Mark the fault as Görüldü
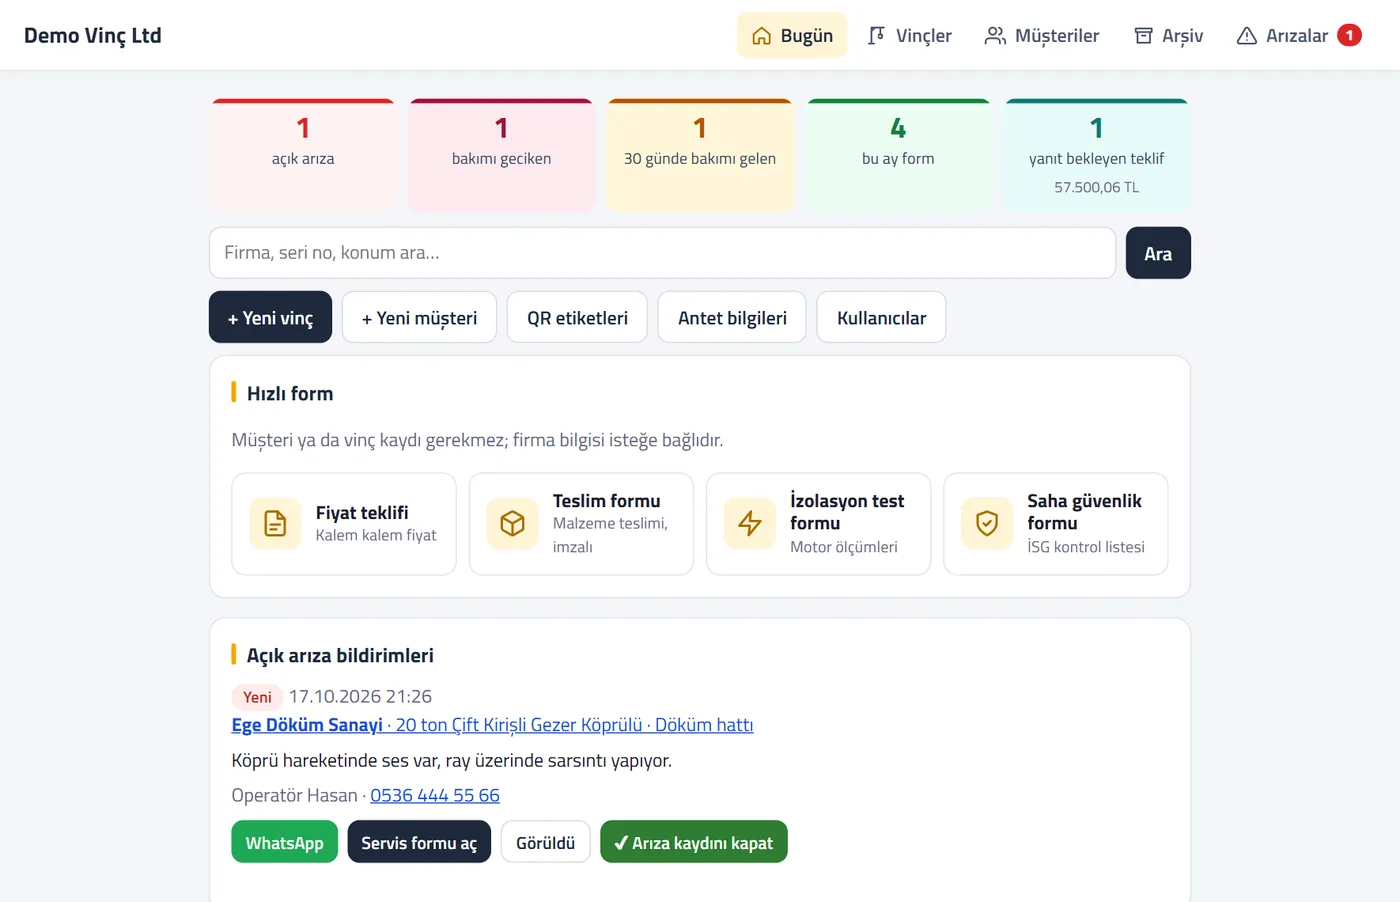The image size is (1400, 902). 546,842
